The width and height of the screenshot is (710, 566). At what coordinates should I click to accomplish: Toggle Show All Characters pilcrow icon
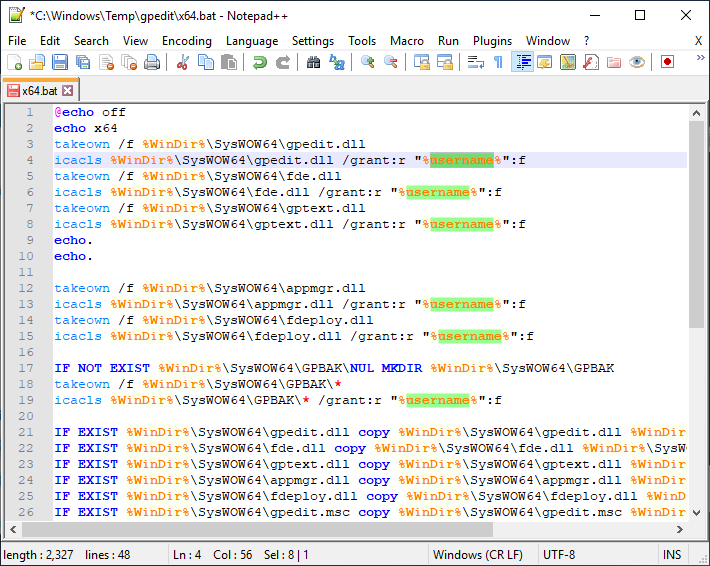pyautogui.click(x=498, y=62)
